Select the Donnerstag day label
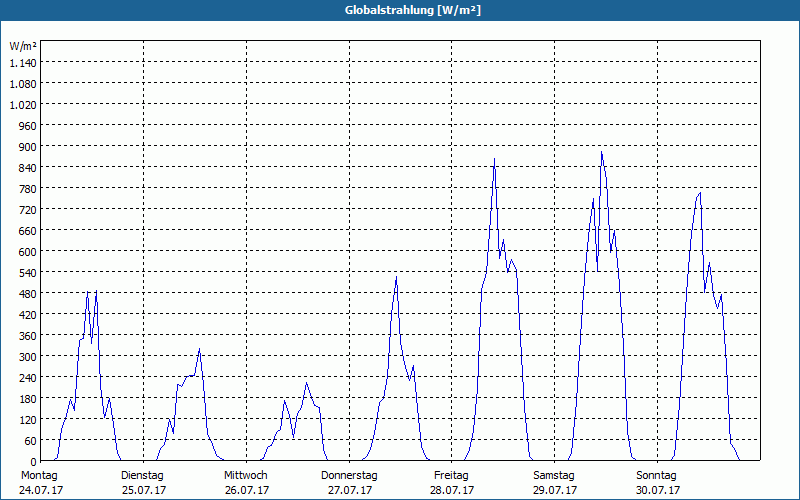The width and height of the screenshot is (800, 500). tap(349, 476)
